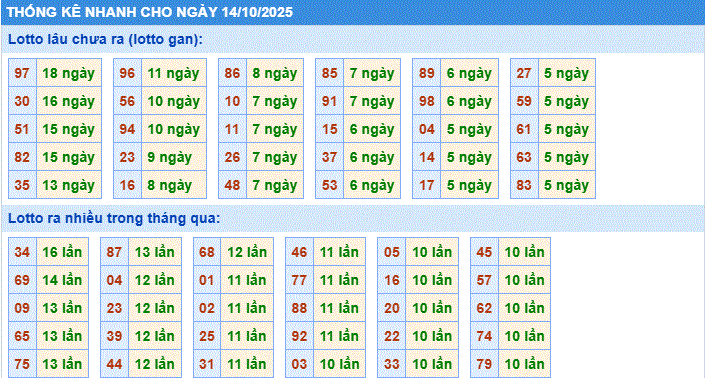Screen dimensions: 705x378
Task: Click '11 lần' beside number 01
Action: click(x=247, y=280)
